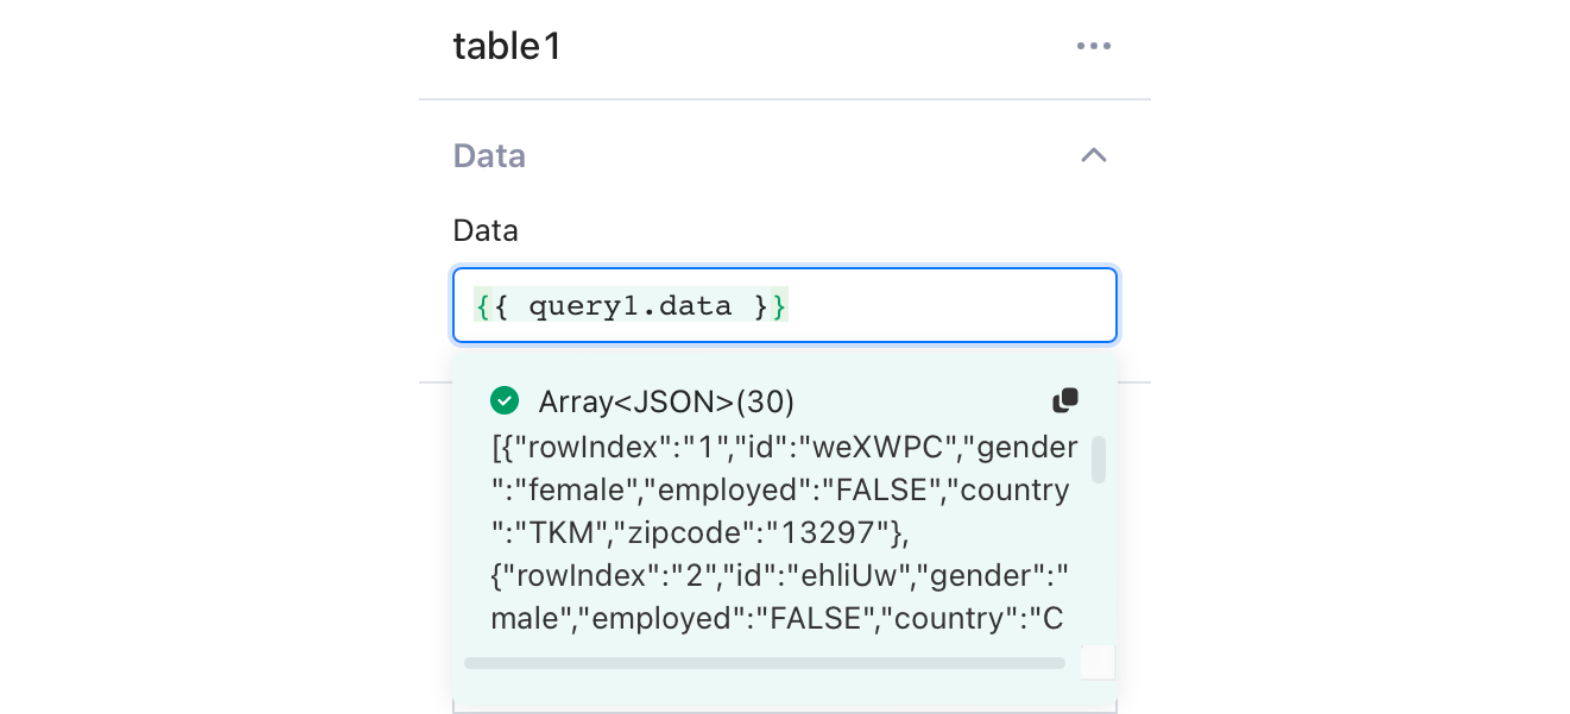This screenshot has height=714, width=1570.
Task: Click the table1 component title
Action: click(x=507, y=46)
